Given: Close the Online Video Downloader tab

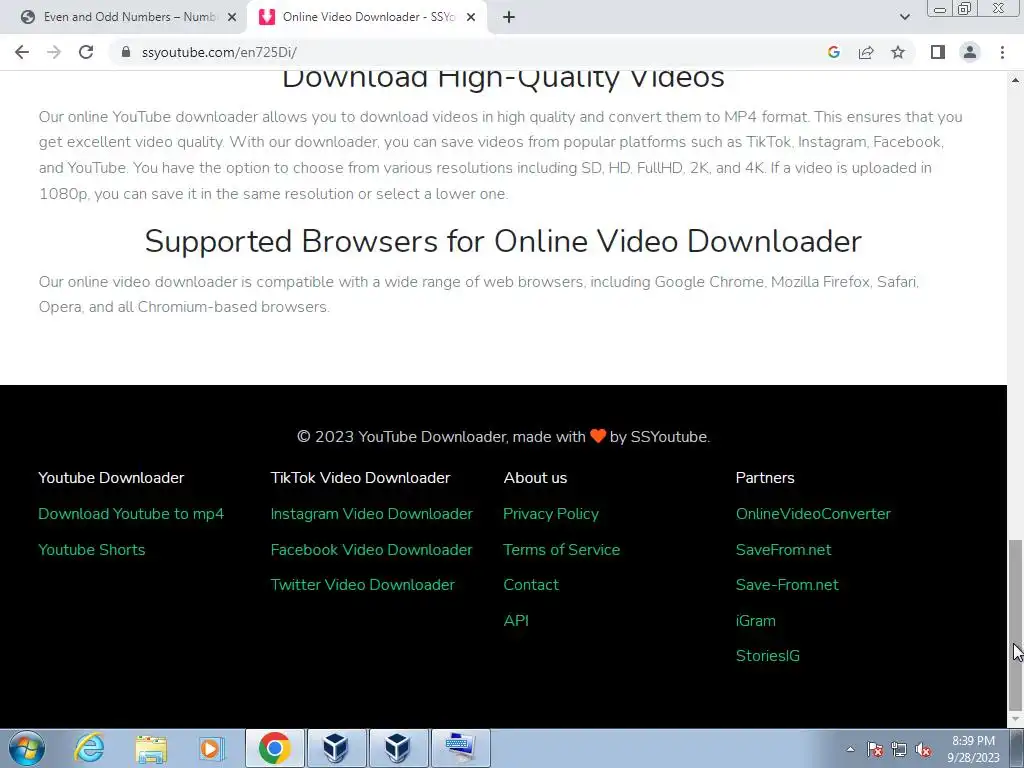Looking at the screenshot, I should tap(471, 17).
